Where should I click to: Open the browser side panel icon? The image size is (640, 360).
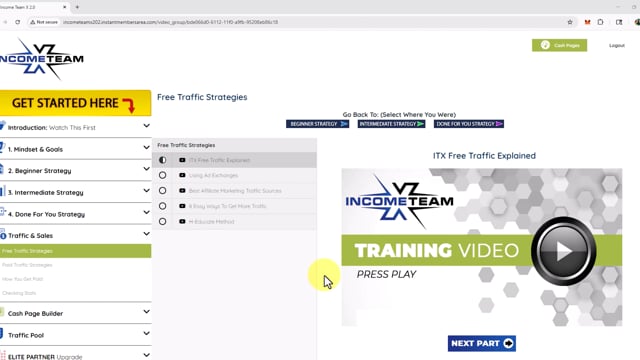619,22
